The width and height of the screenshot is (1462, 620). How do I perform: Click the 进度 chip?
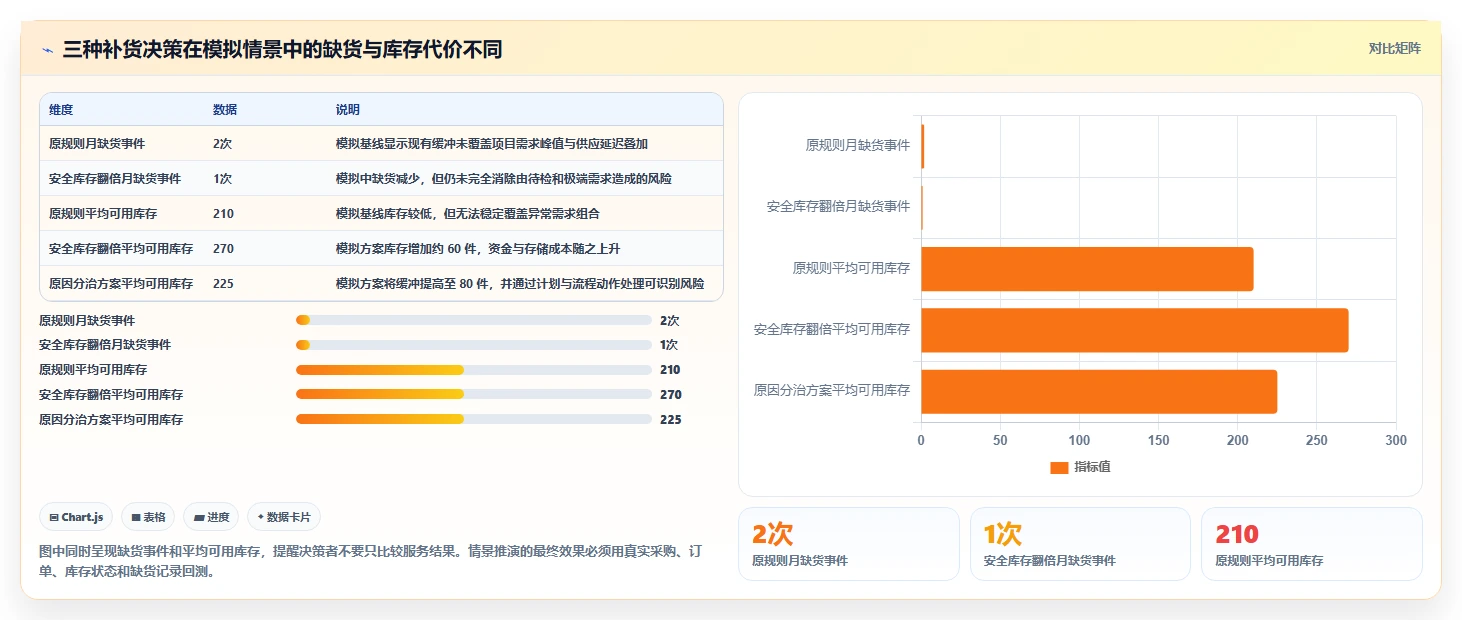coord(212,517)
